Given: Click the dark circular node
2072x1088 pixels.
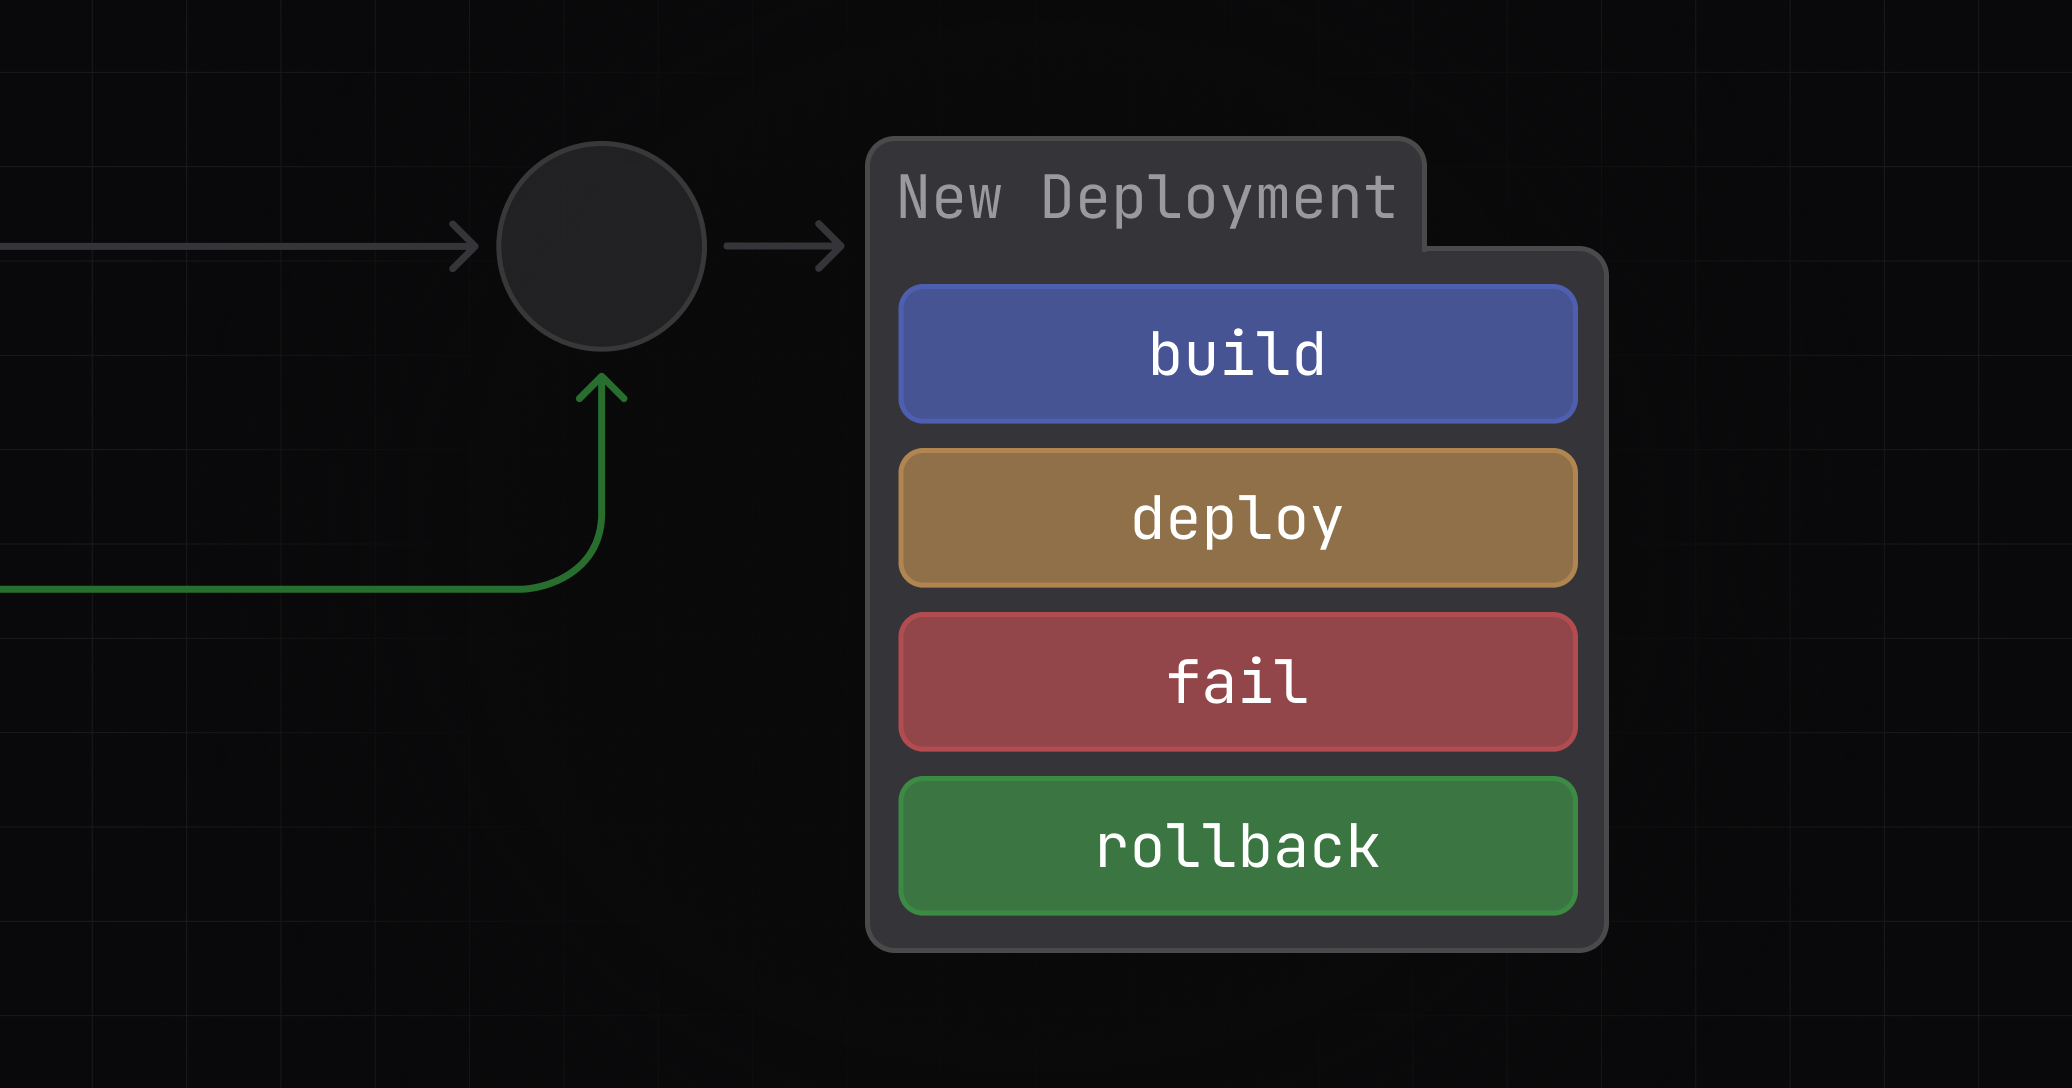Looking at the screenshot, I should (x=602, y=246).
